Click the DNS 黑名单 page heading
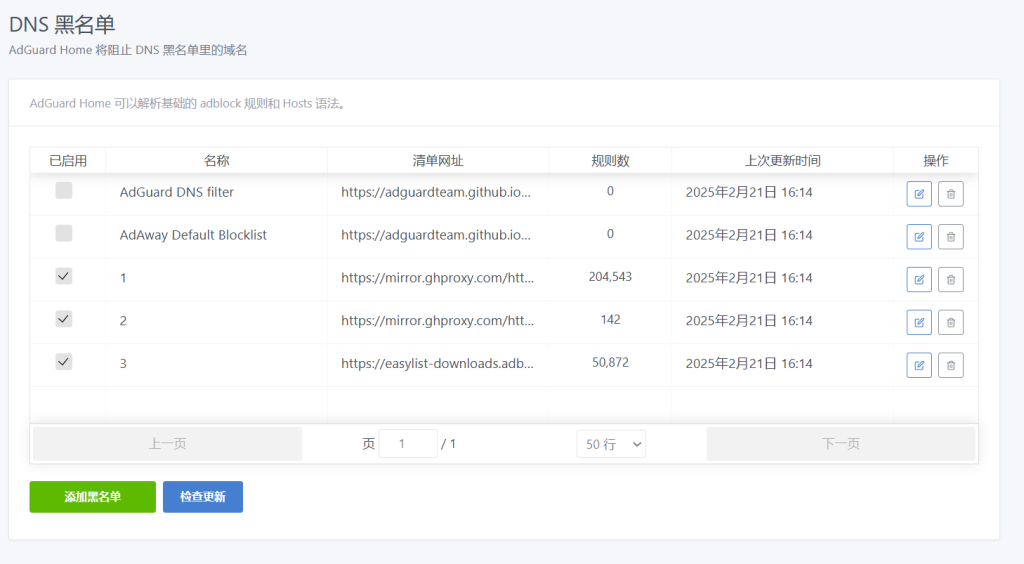Screen dimensions: 1024x564 point(62,24)
